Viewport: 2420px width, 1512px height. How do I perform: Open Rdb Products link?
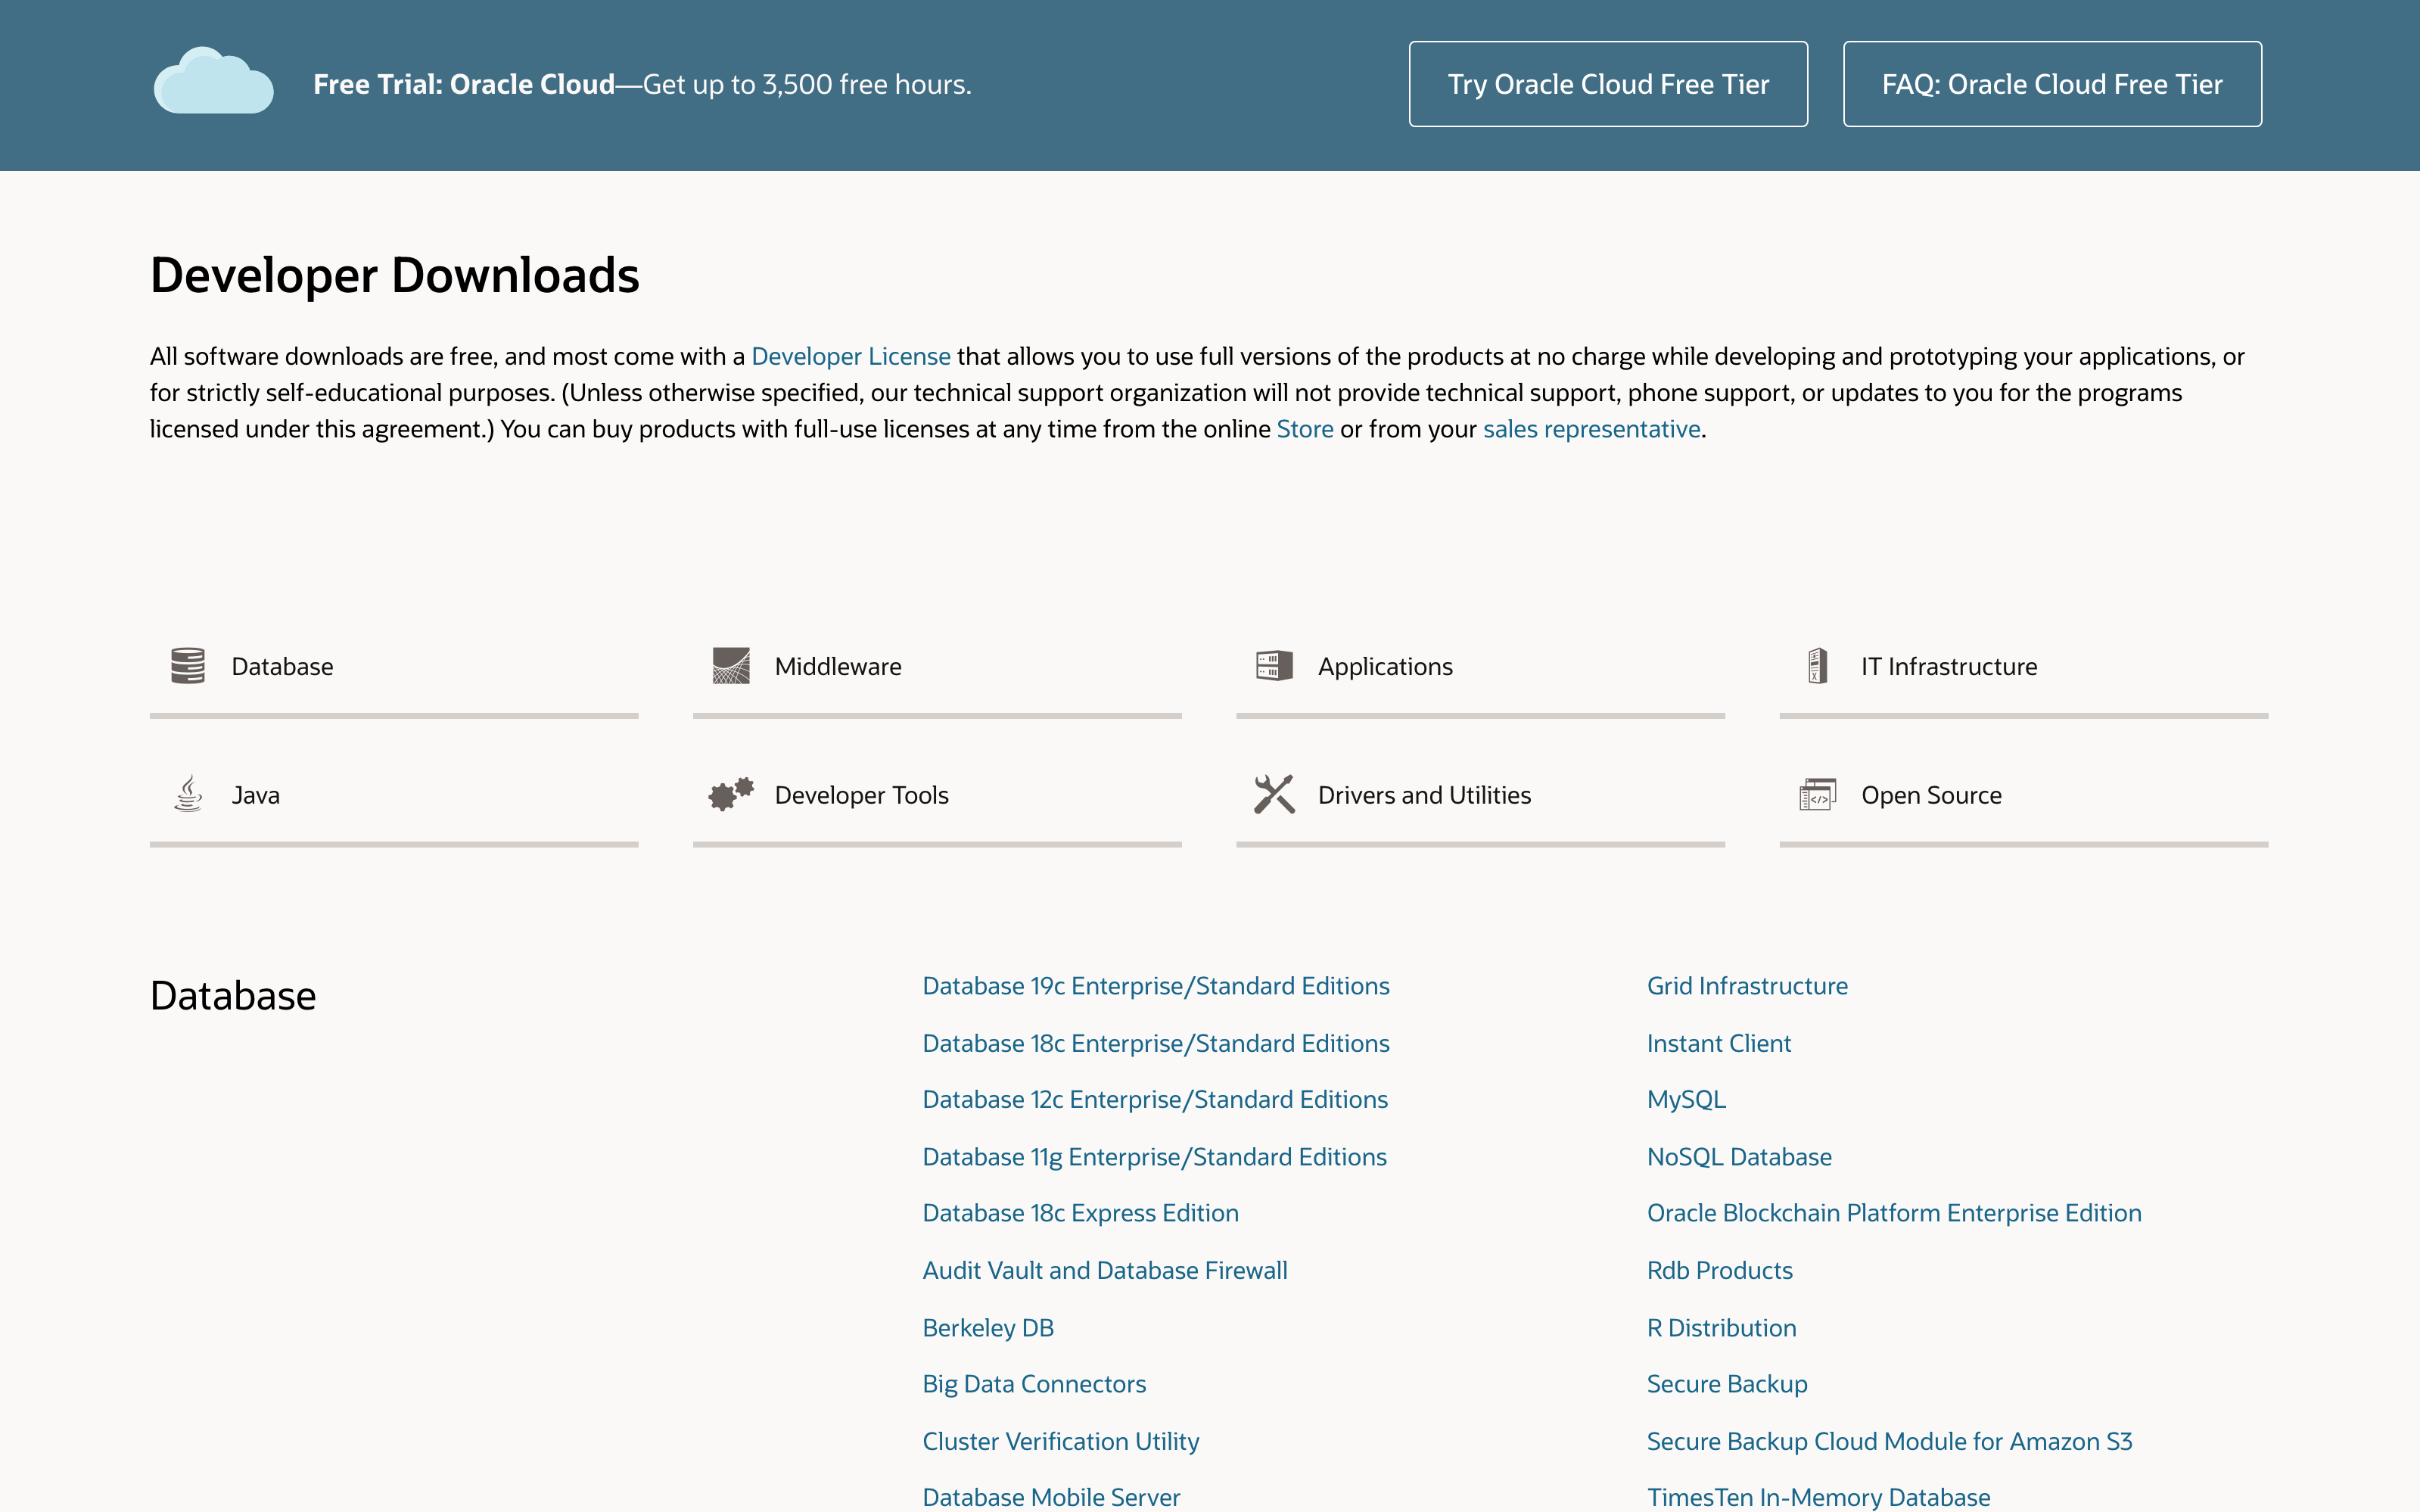click(1719, 1270)
